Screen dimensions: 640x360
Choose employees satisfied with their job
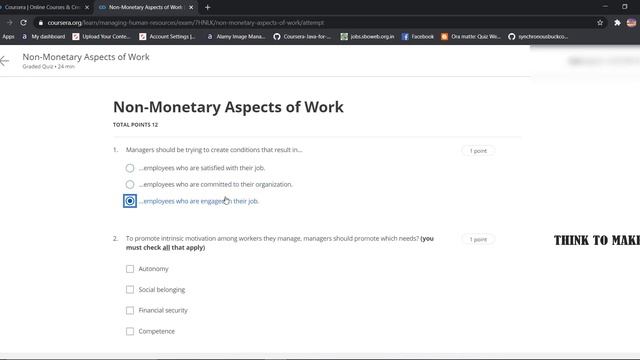pos(130,168)
